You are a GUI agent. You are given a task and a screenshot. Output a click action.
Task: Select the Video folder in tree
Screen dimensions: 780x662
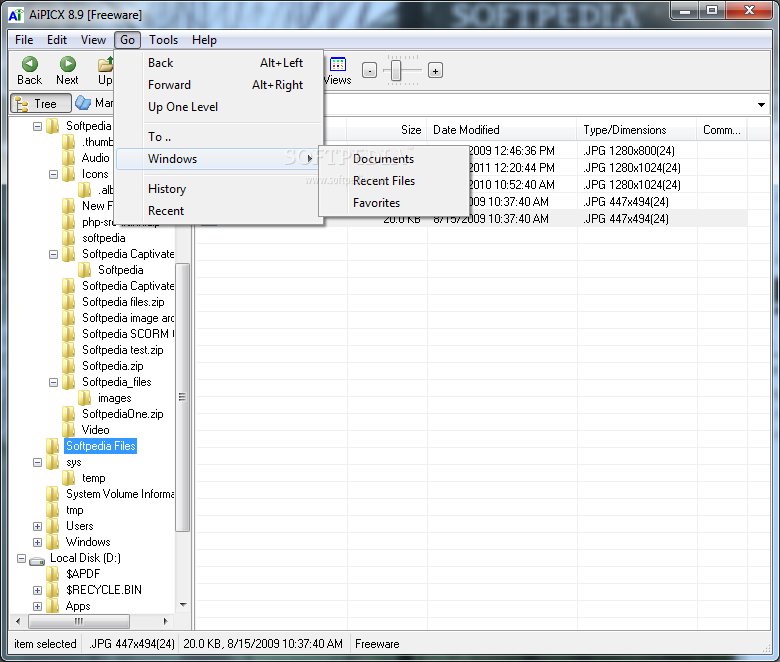[96, 430]
